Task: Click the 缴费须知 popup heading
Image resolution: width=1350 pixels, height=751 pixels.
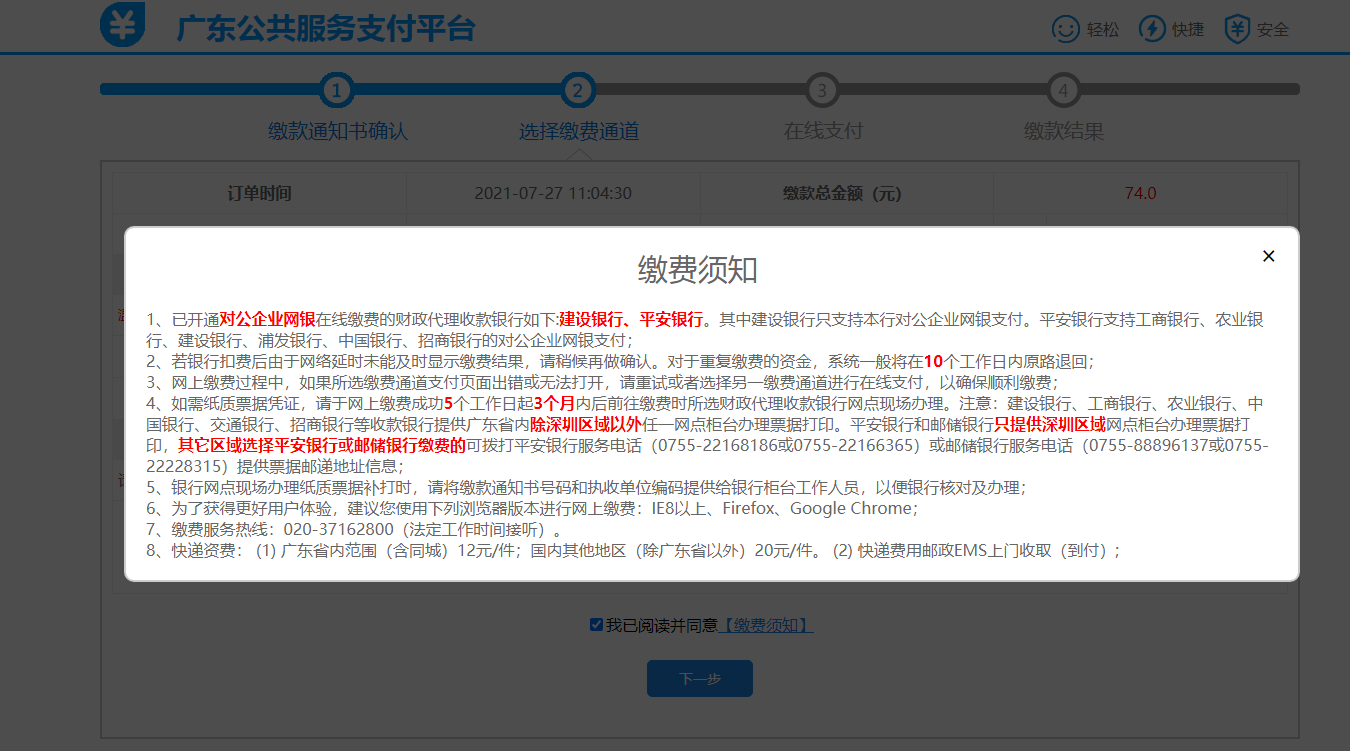Action: pos(697,270)
